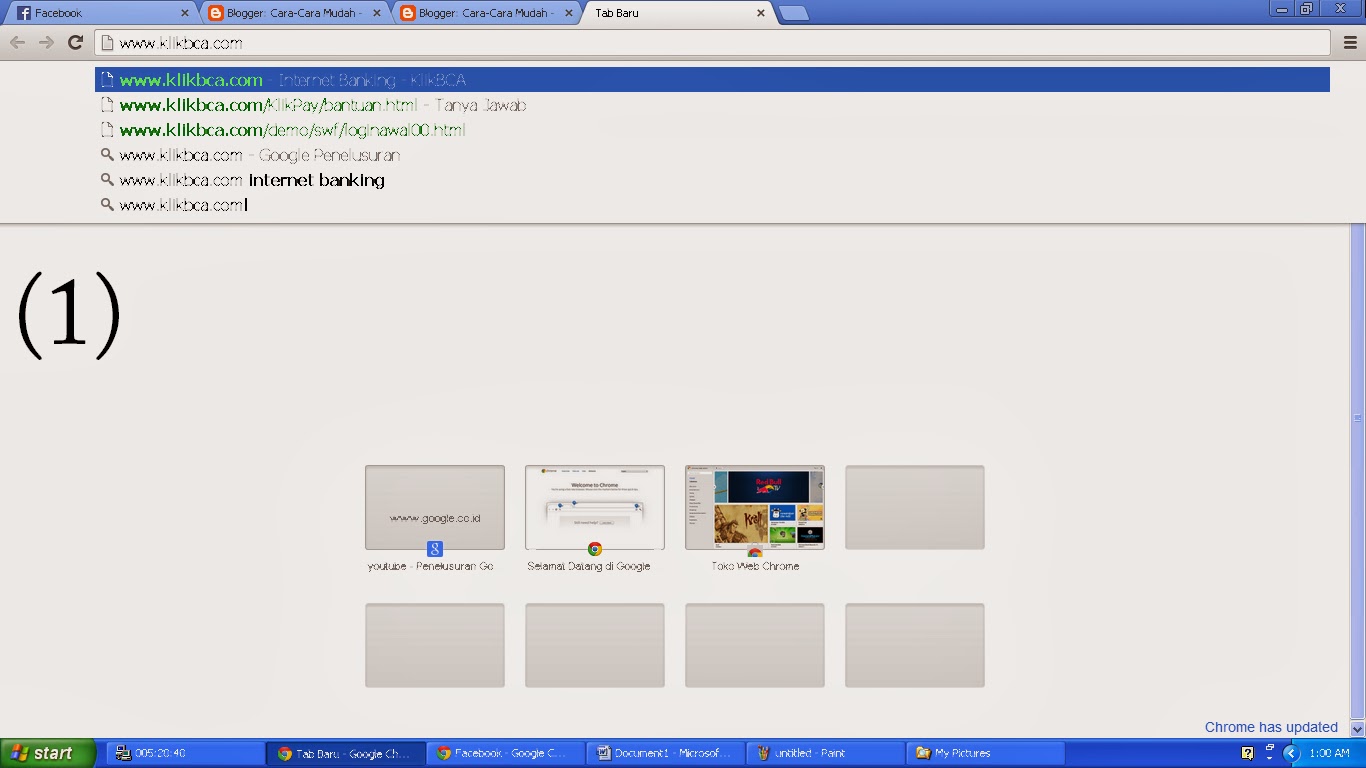This screenshot has width=1366, height=768.
Task: Click the vertical scrollbar down arrow
Action: point(1358,729)
